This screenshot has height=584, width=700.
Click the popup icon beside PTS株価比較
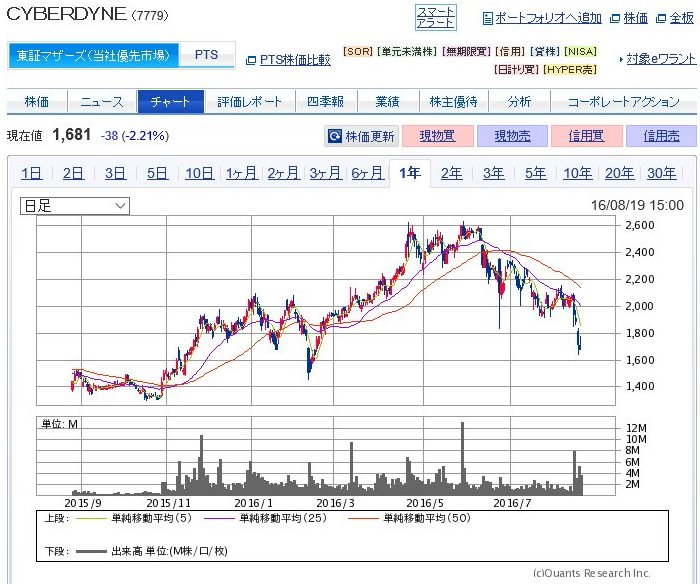click(x=251, y=60)
